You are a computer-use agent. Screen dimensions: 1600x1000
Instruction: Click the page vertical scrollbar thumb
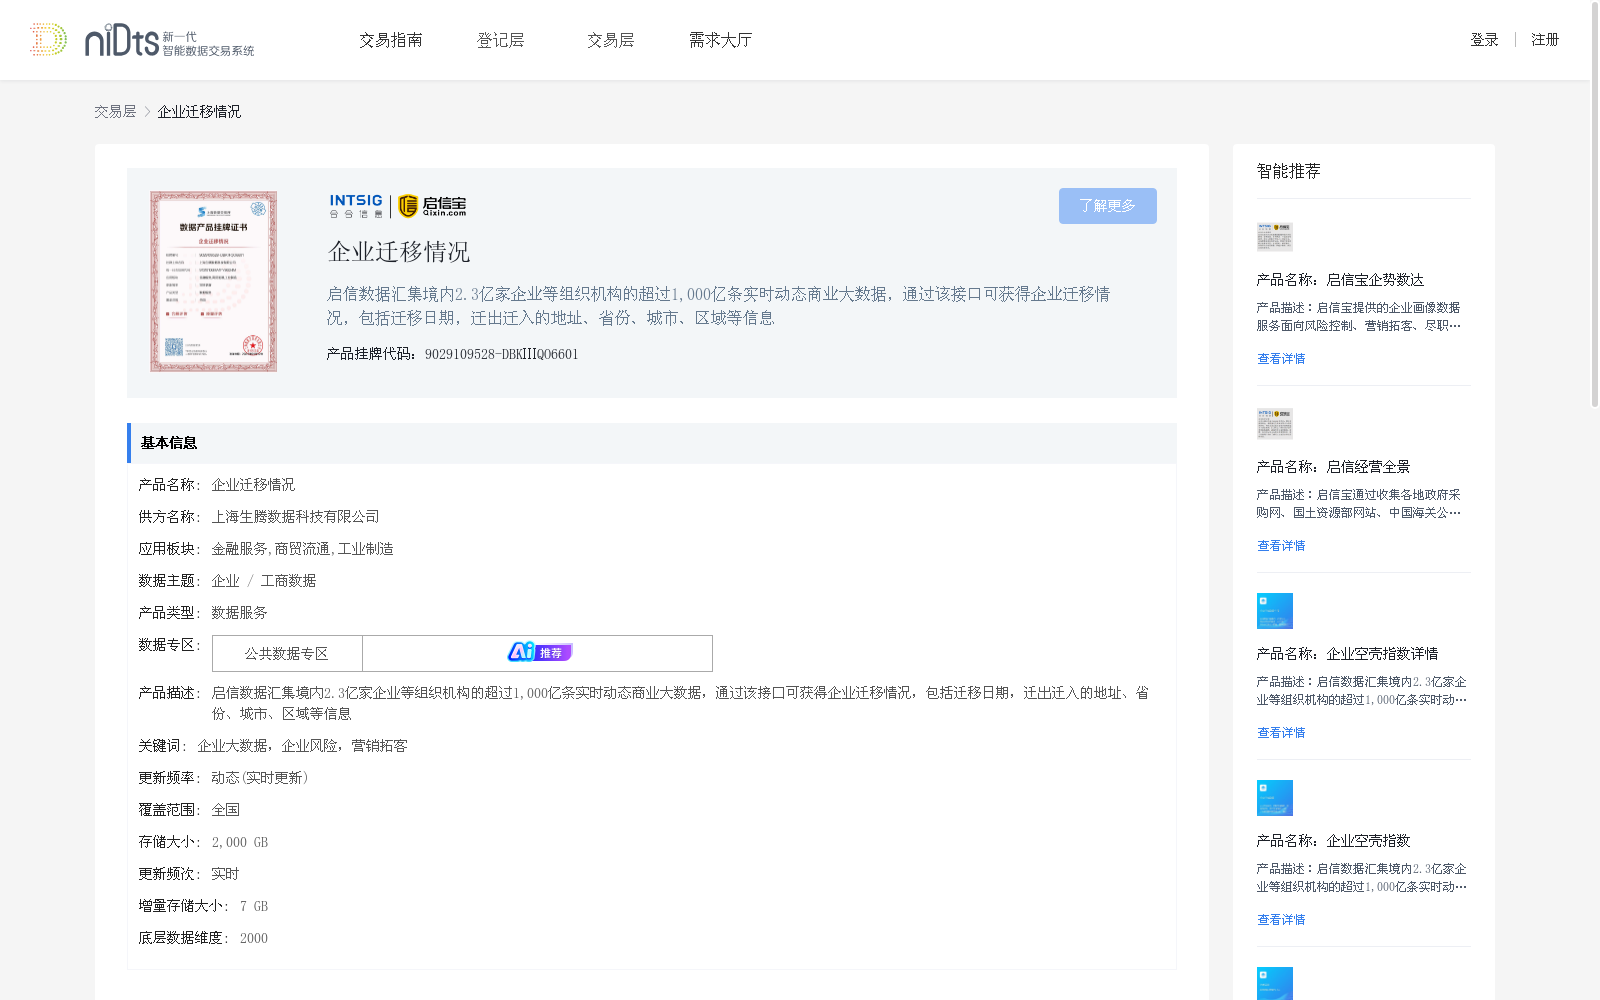(x=1595, y=204)
